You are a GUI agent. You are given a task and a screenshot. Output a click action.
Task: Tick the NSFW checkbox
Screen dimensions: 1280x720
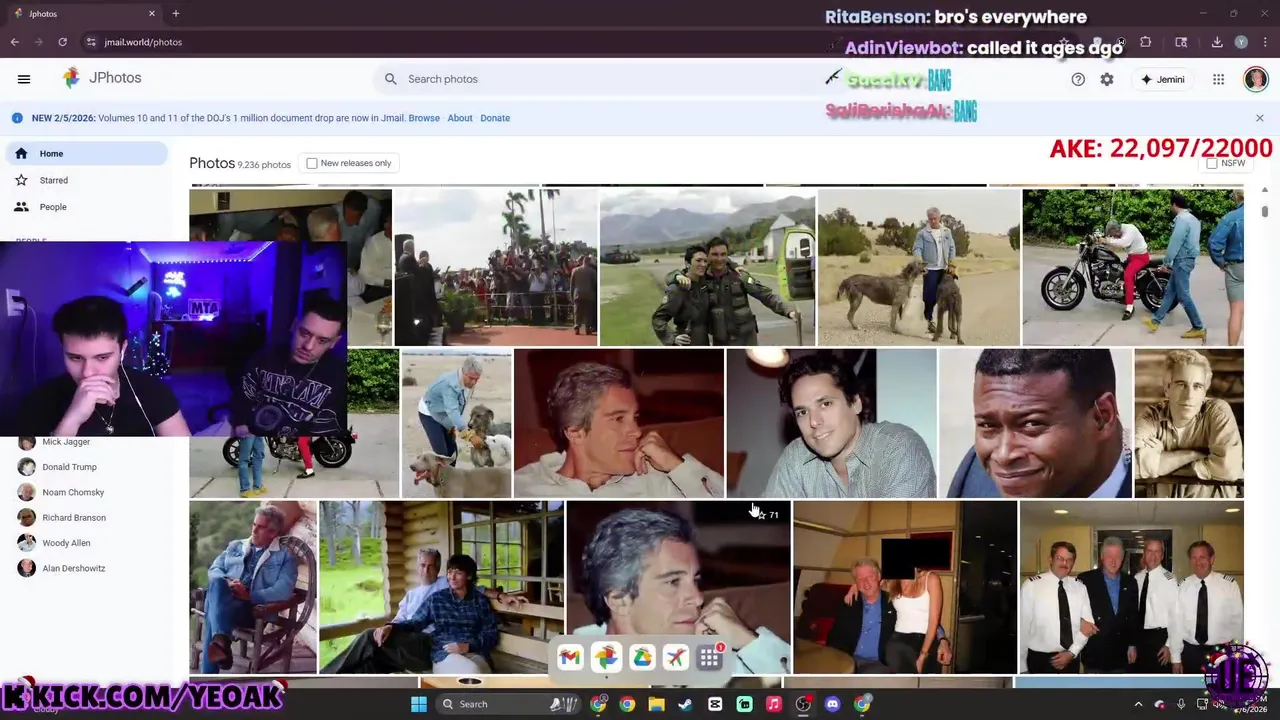[1212, 163]
